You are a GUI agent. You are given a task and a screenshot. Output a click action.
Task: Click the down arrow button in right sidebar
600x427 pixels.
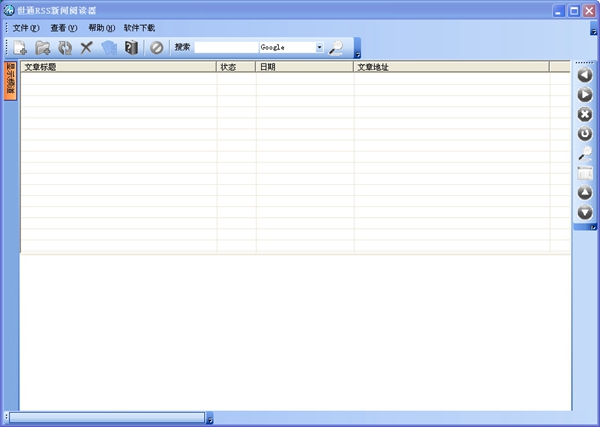point(585,212)
